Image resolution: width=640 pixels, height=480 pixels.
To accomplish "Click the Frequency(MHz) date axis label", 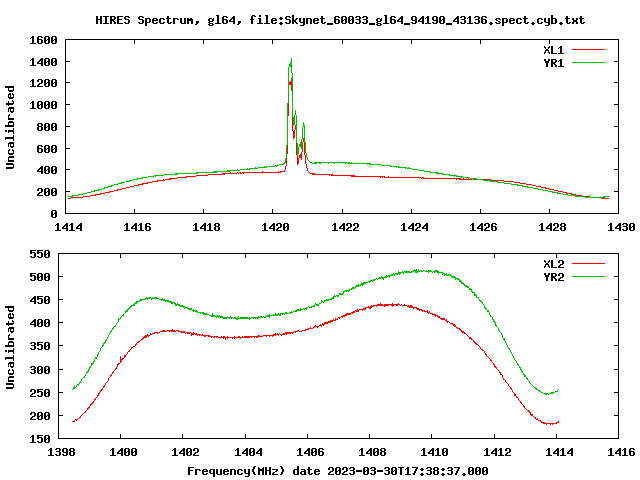I will pyautogui.click(x=338, y=471).
